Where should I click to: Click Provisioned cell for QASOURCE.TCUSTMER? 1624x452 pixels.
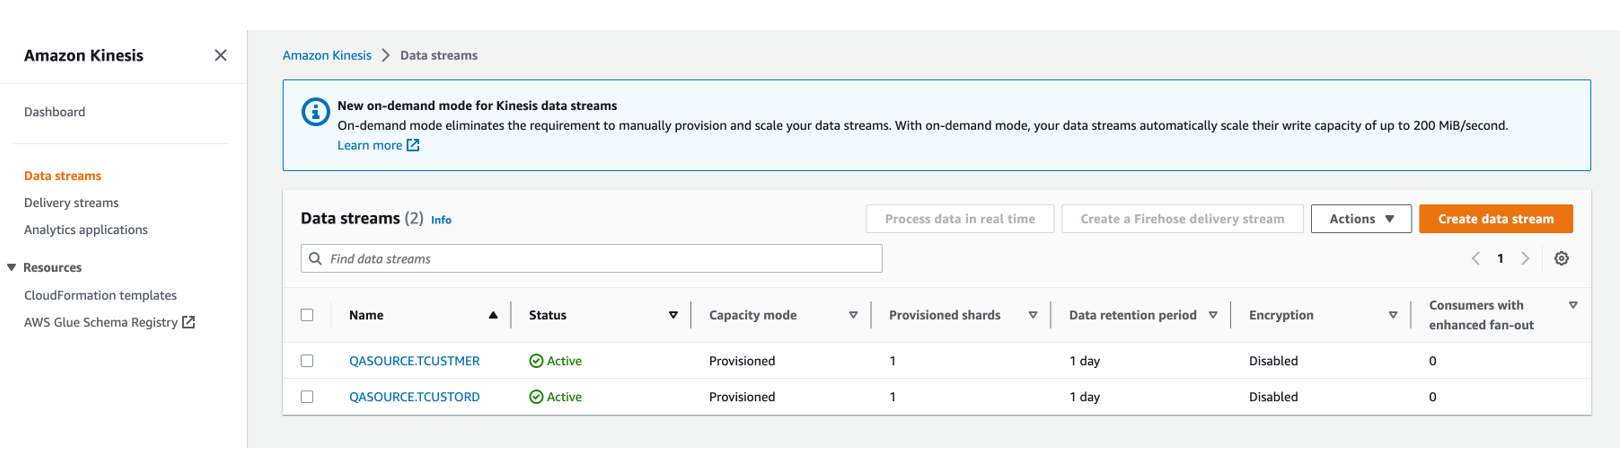[x=743, y=362]
